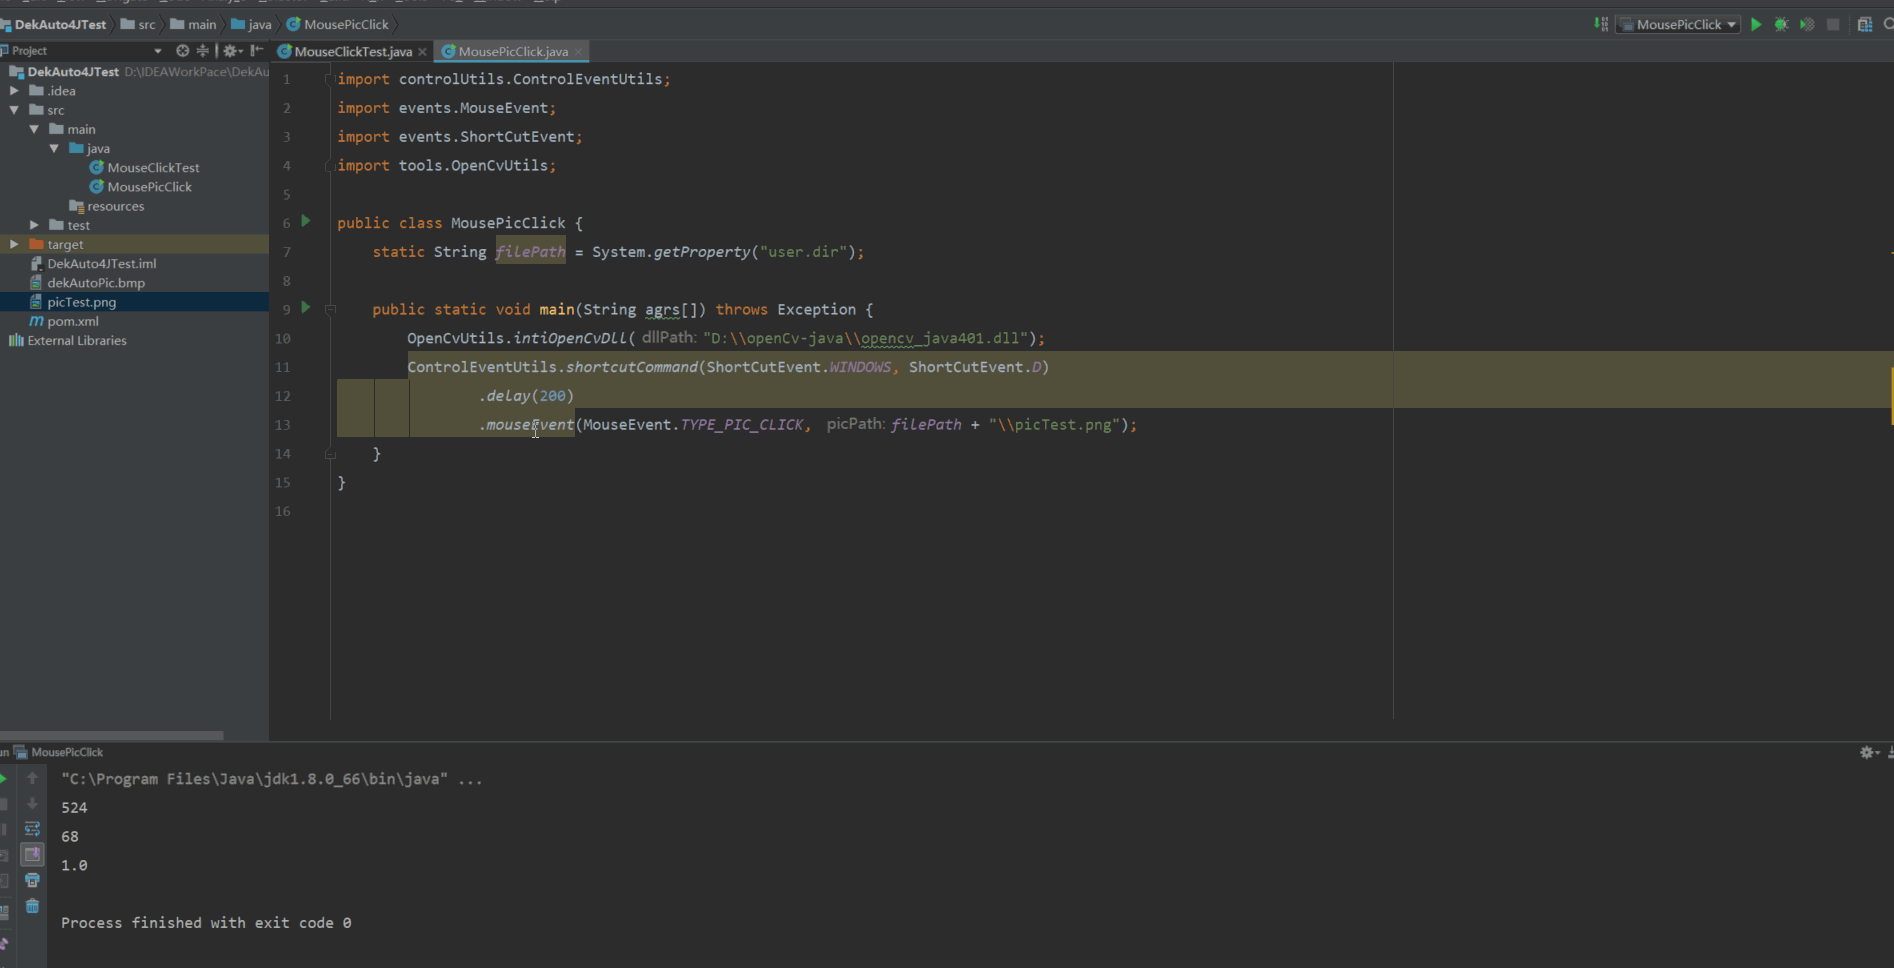This screenshot has width=1894, height=968.
Task: Click the delay(200) call on line 12
Action: click(526, 396)
